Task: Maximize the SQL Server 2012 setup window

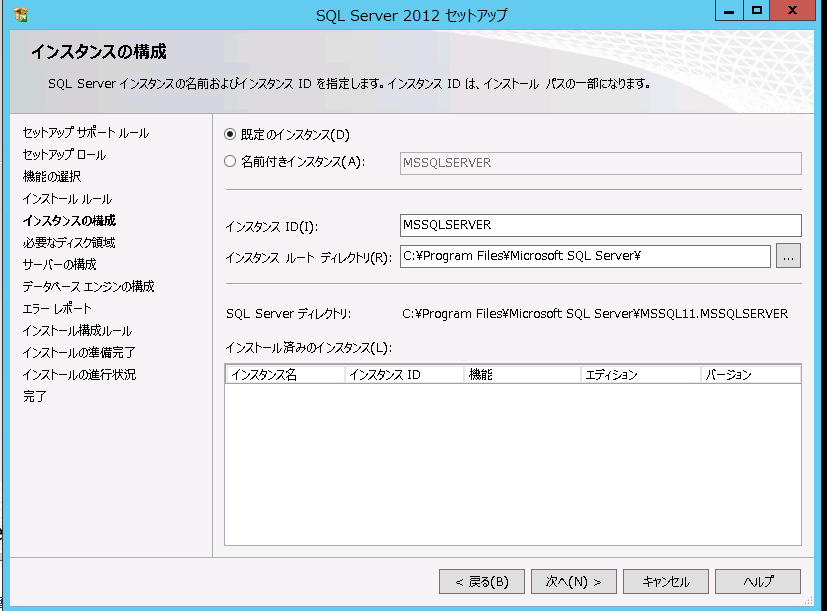Action: [x=756, y=10]
